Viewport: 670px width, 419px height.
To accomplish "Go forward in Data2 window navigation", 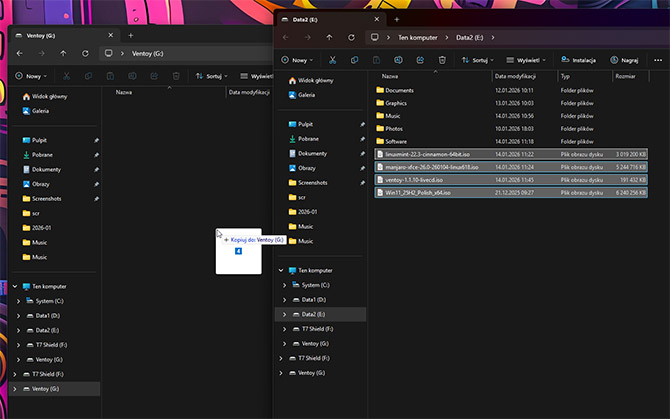I will click(307, 38).
